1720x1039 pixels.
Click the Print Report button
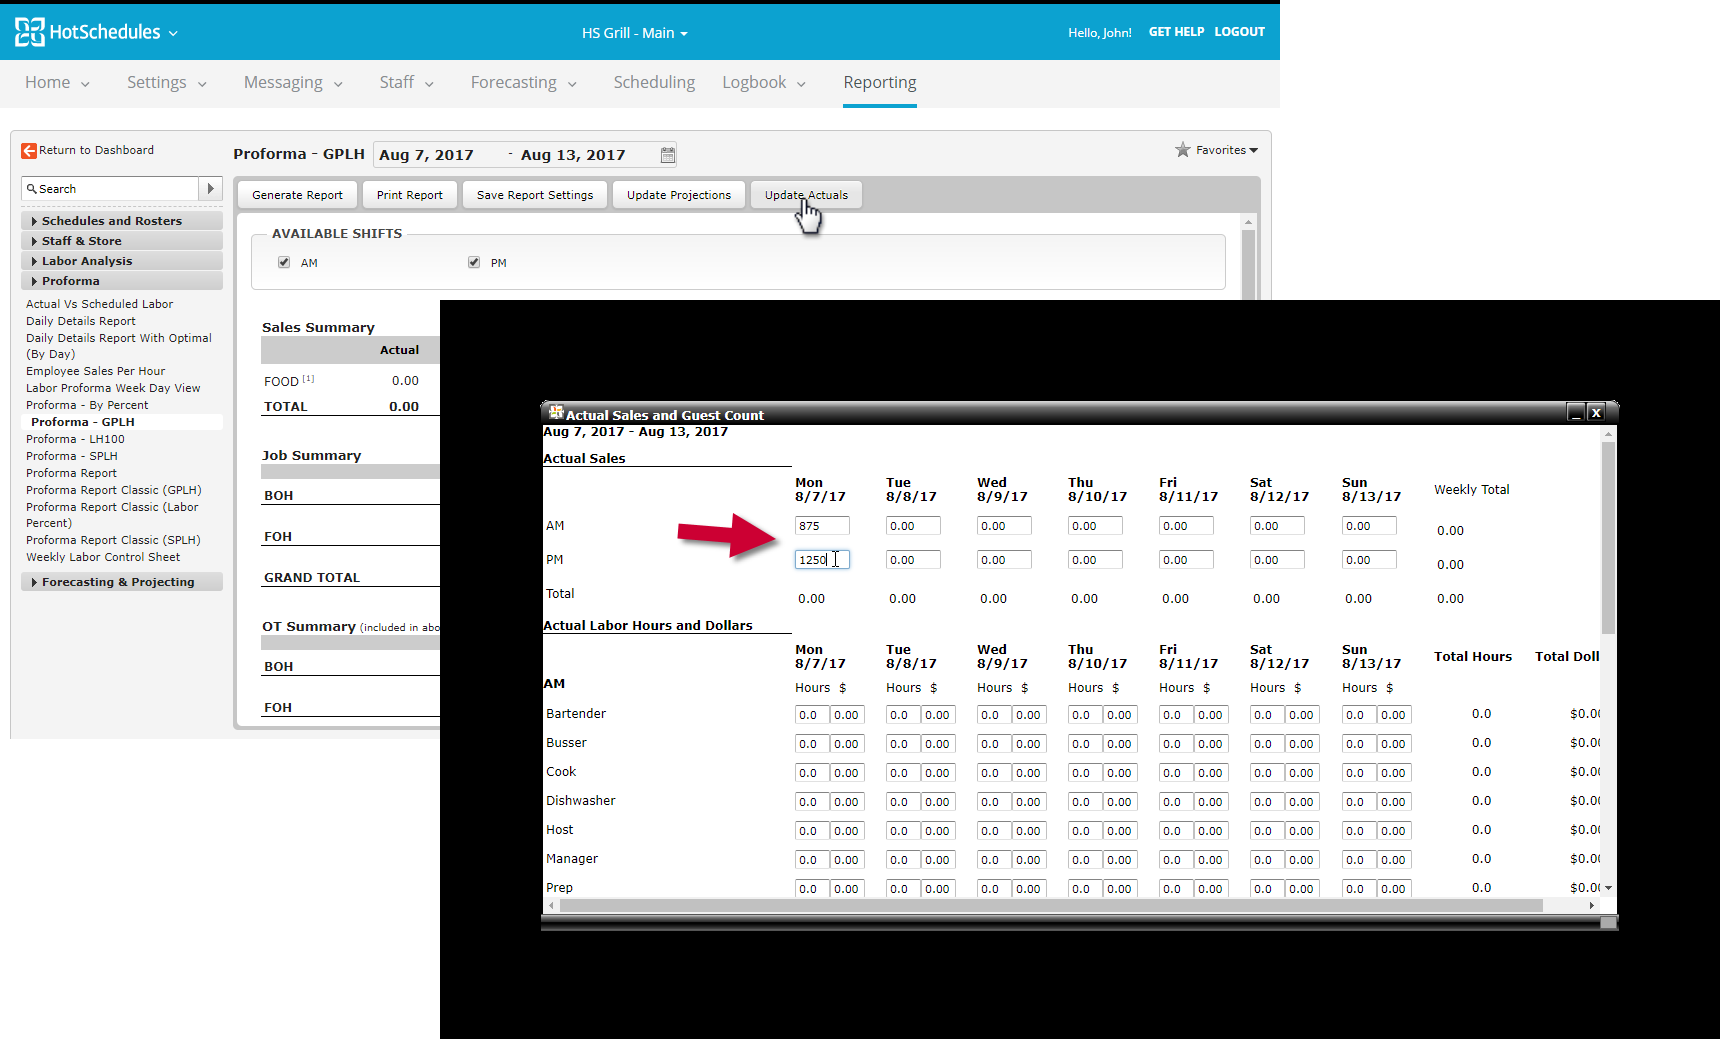[x=410, y=195]
